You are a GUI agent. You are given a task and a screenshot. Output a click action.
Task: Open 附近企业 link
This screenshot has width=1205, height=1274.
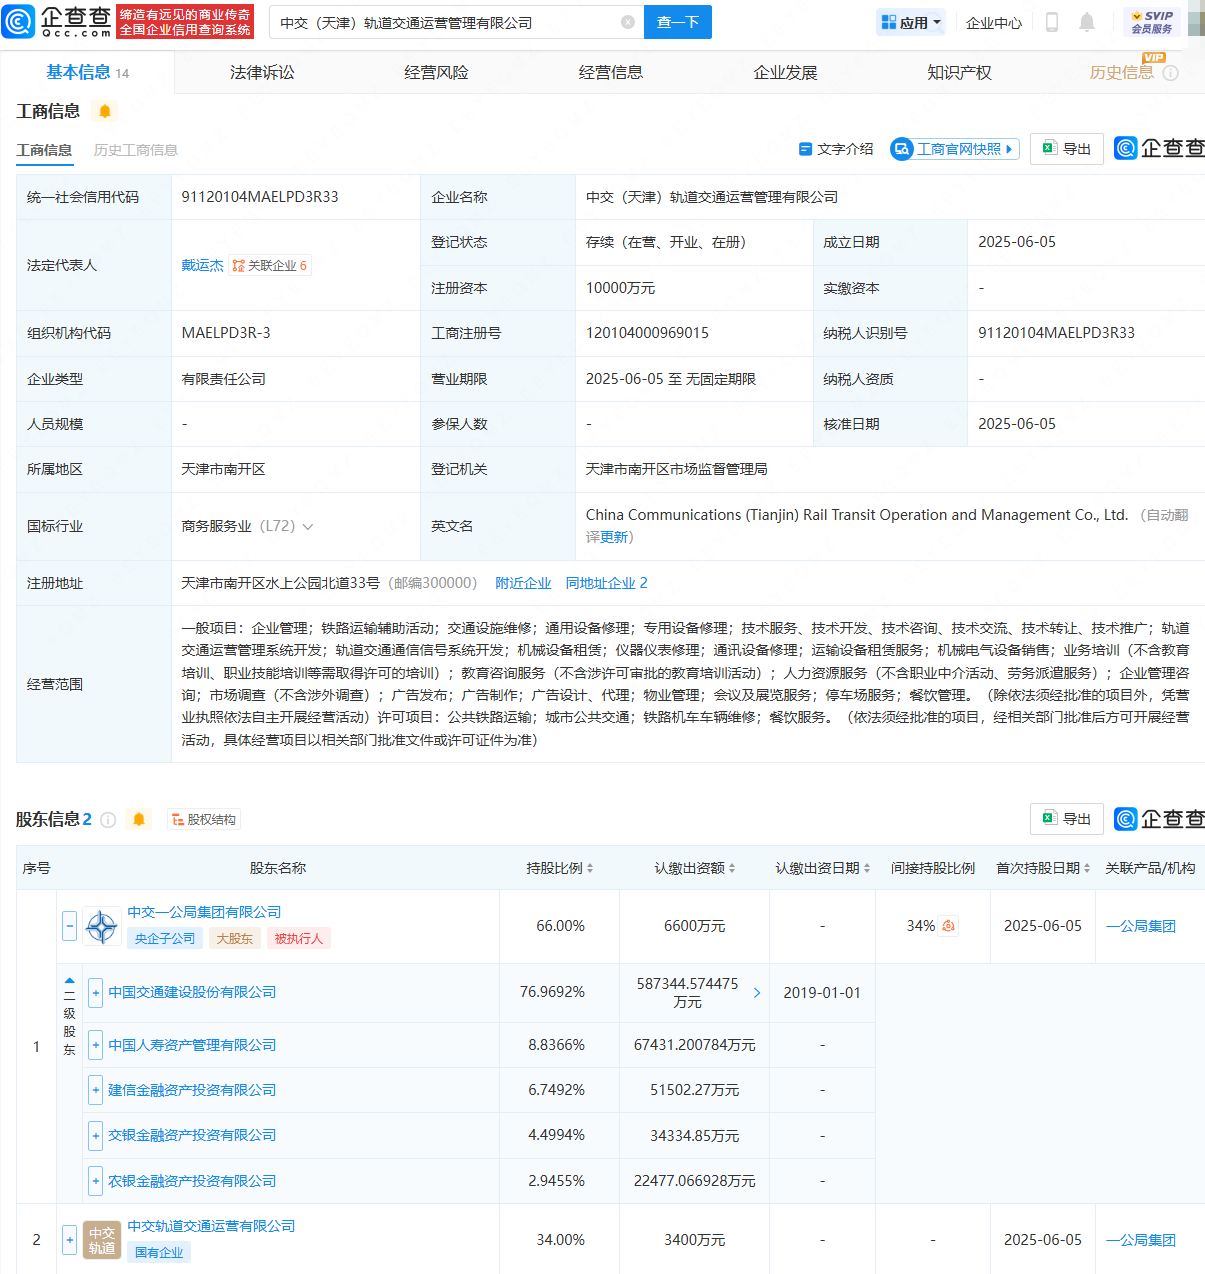tap(523, 583)
